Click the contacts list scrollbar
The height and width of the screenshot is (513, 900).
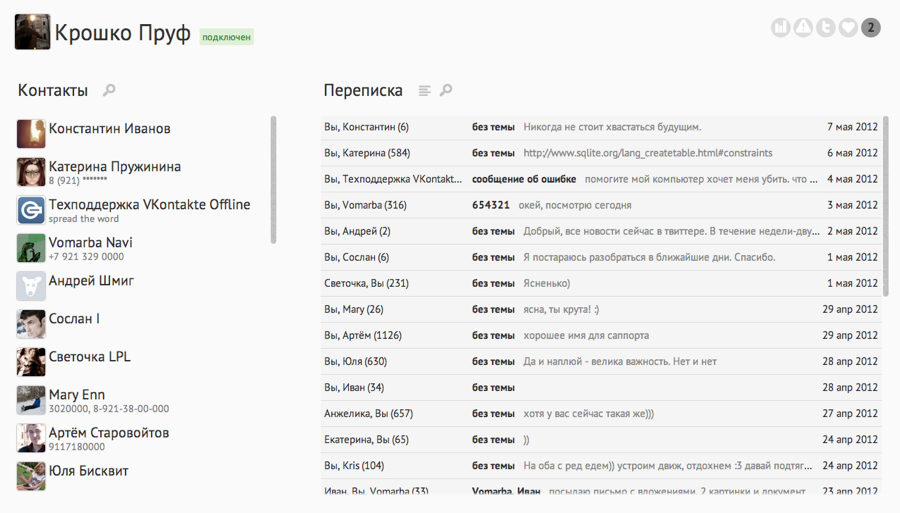(x=273, y=180)
